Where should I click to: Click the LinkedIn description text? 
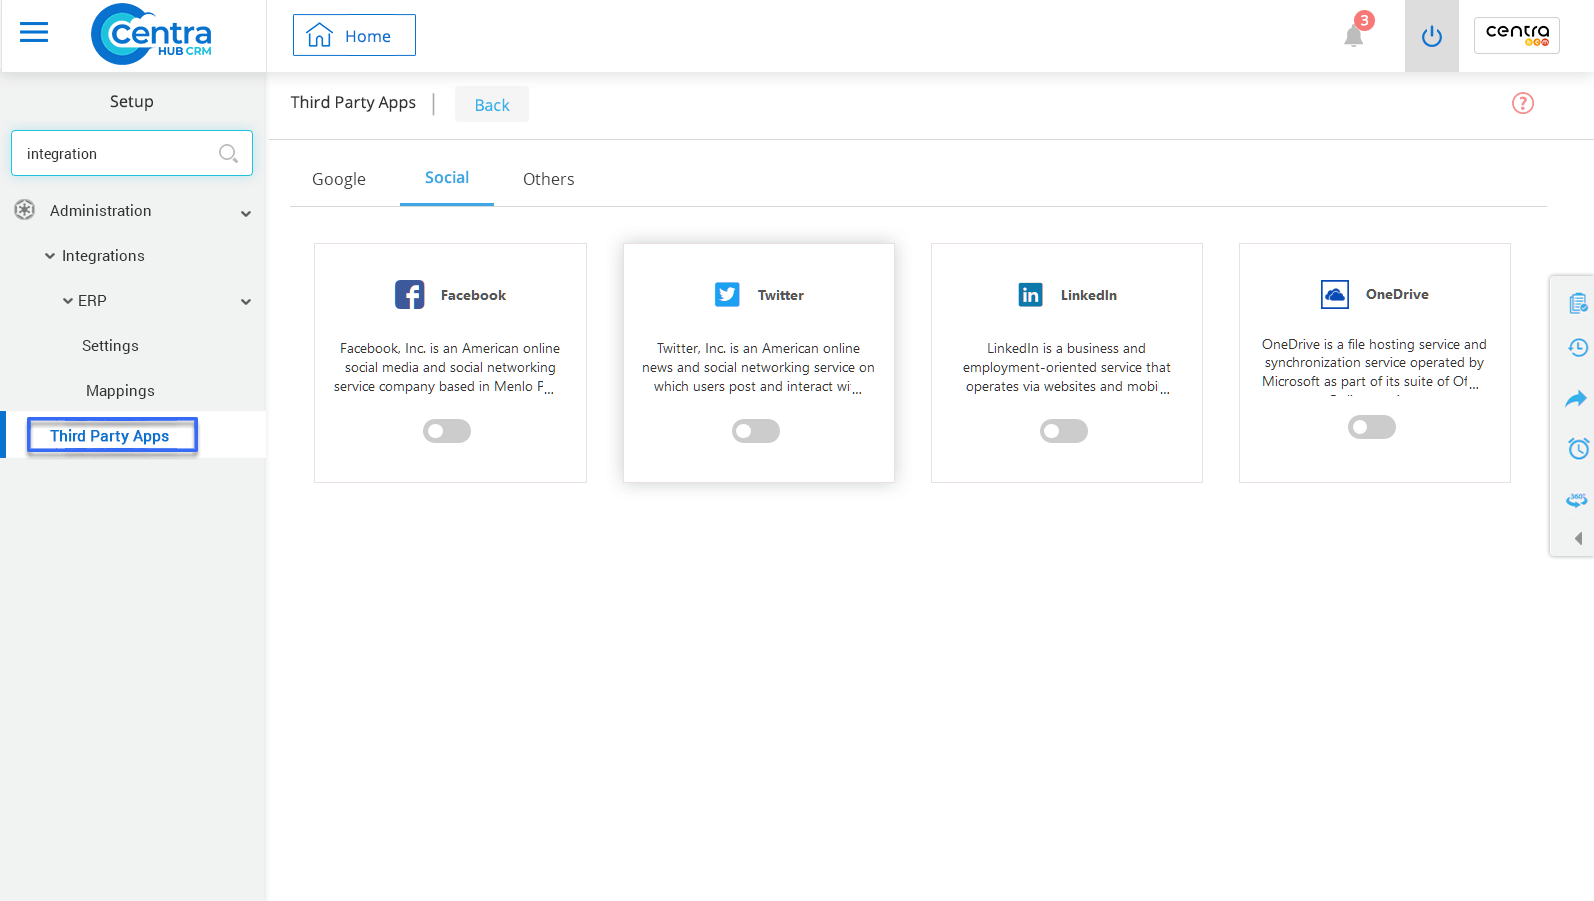(x=1067, y=367)
